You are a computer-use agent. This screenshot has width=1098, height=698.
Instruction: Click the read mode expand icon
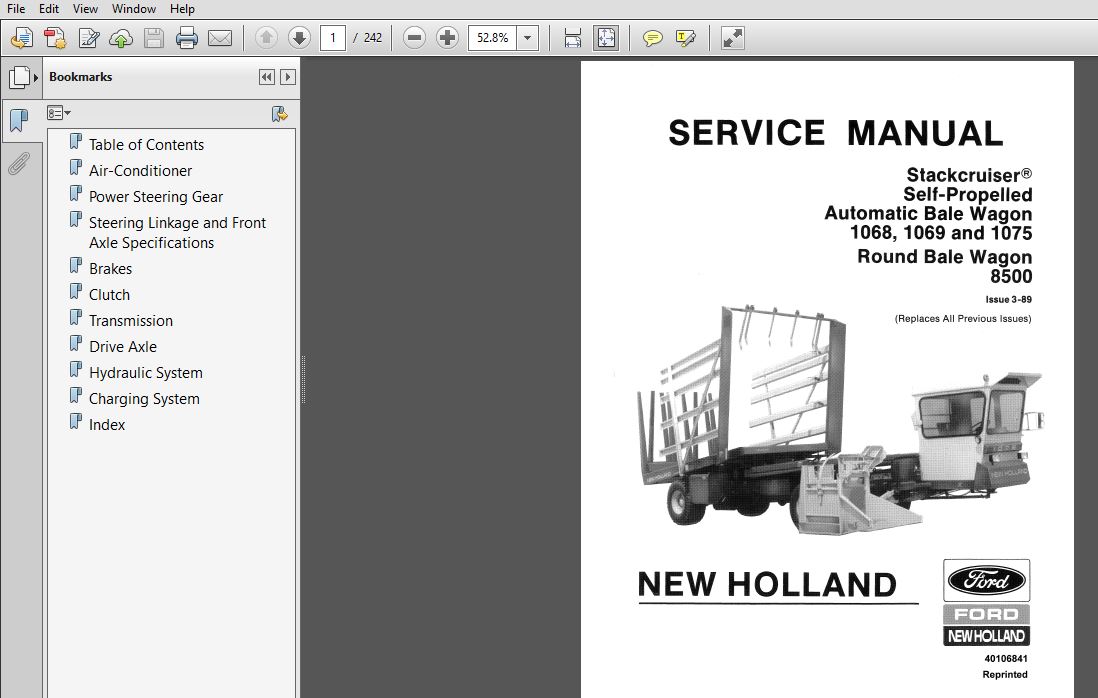point(732,38)
